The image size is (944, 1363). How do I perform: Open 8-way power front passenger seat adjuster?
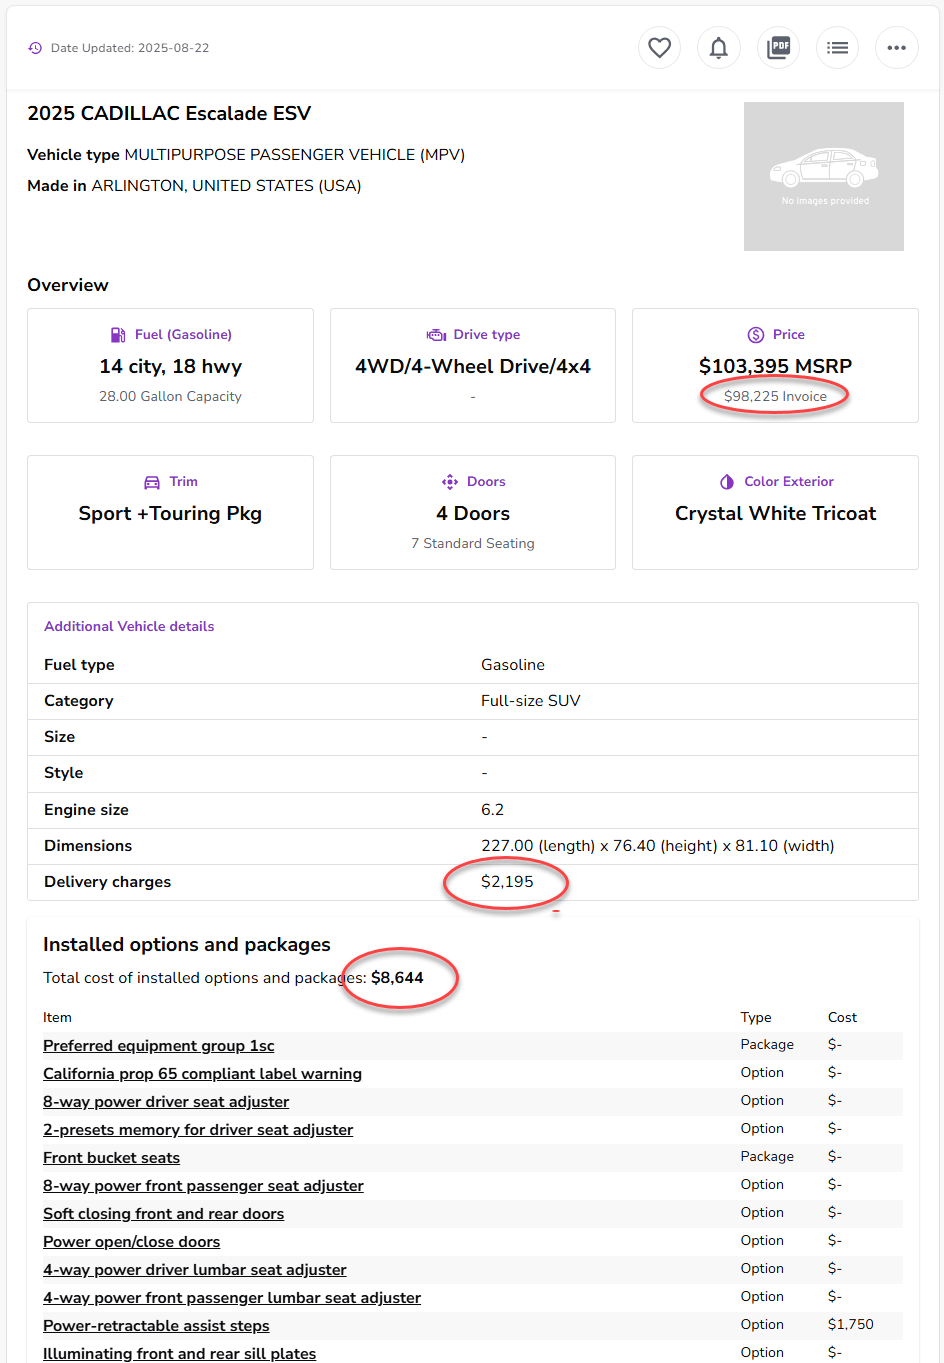[203, 1185]
